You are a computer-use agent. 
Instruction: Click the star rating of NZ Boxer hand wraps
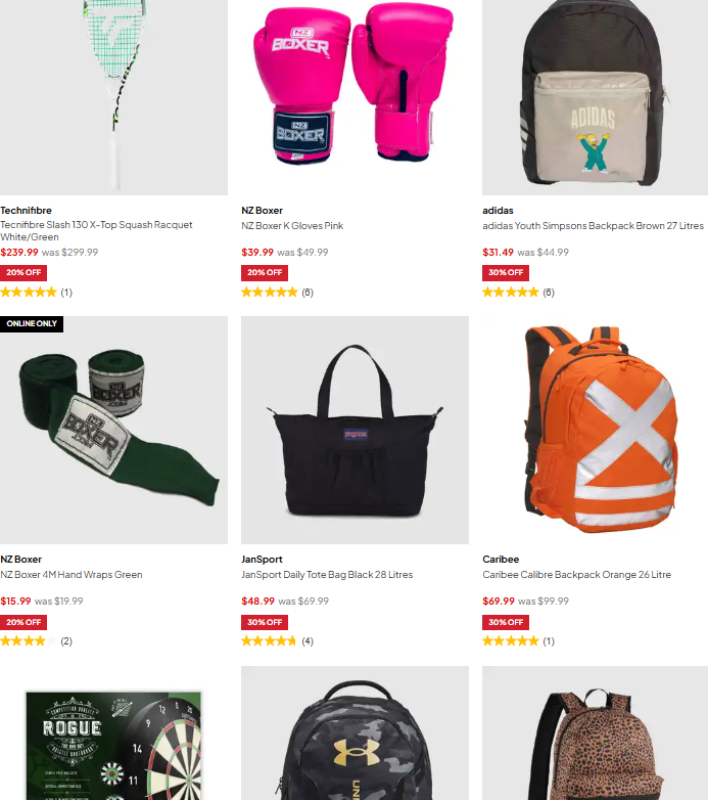tap(28, 641)
